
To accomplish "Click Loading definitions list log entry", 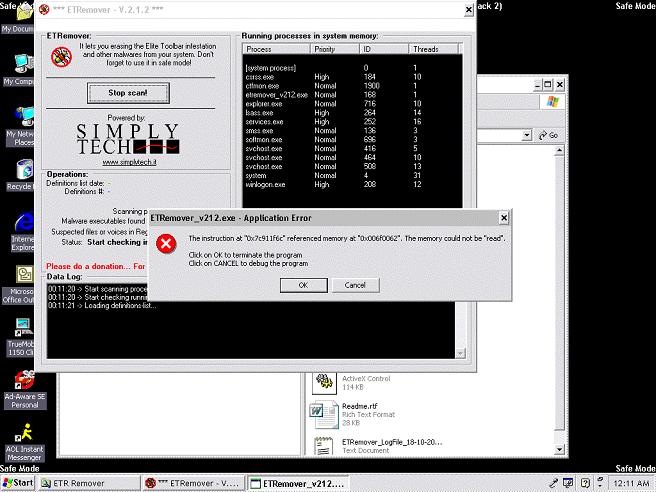I will click(102, 306).
